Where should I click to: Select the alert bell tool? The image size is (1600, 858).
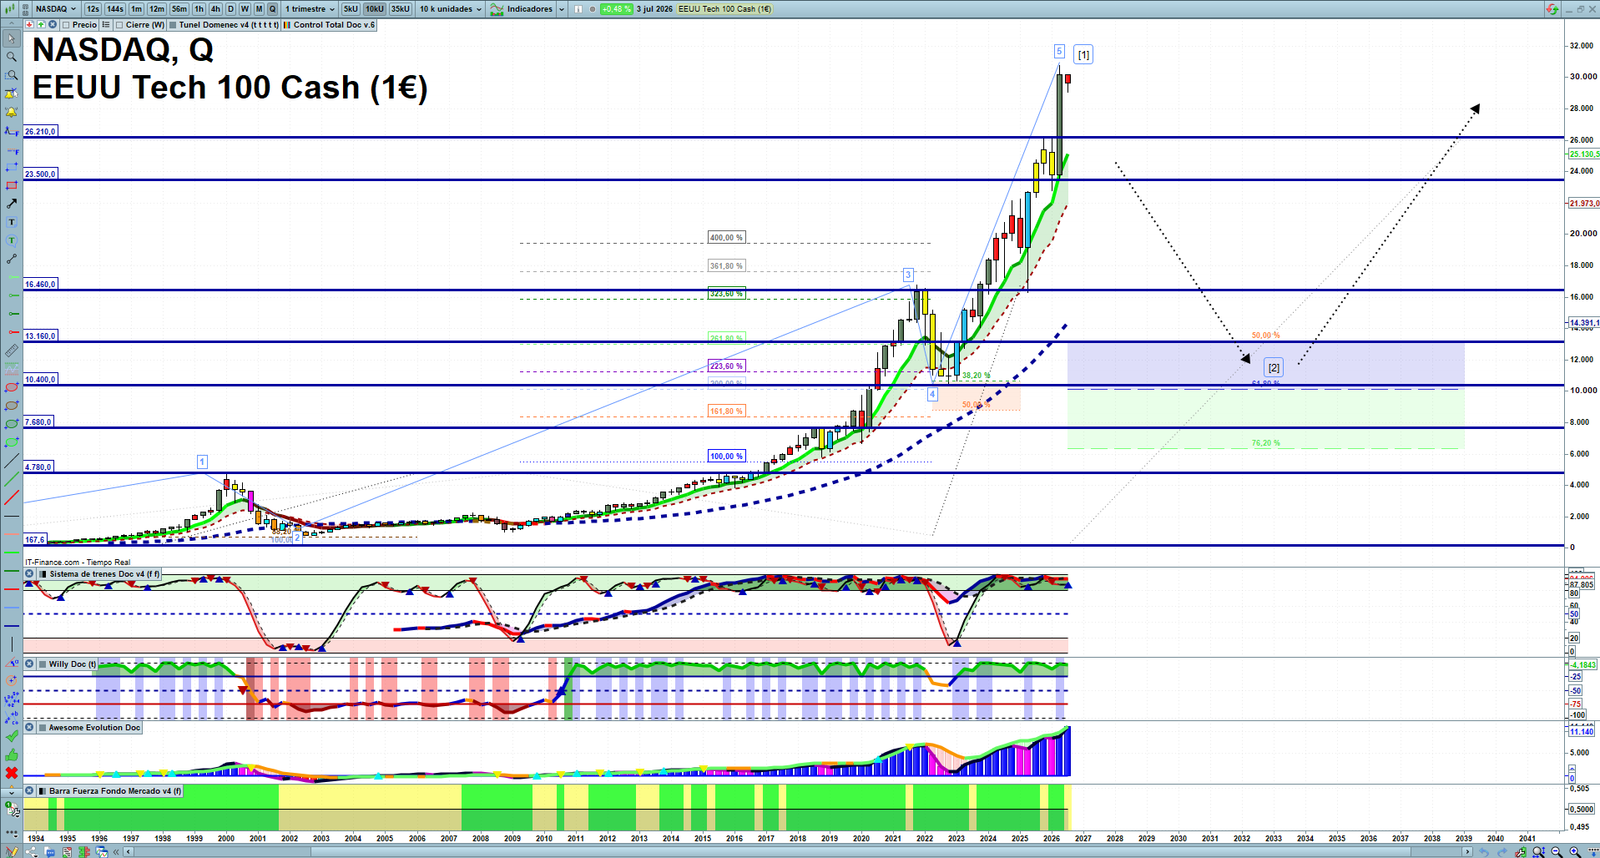point(11,112)
